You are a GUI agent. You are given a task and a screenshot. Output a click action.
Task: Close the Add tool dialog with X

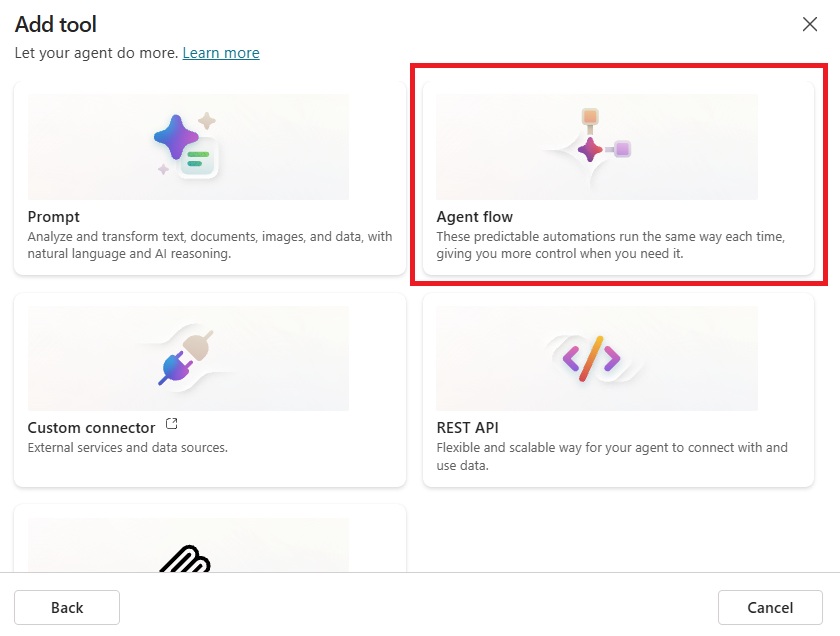coord(810,25)
